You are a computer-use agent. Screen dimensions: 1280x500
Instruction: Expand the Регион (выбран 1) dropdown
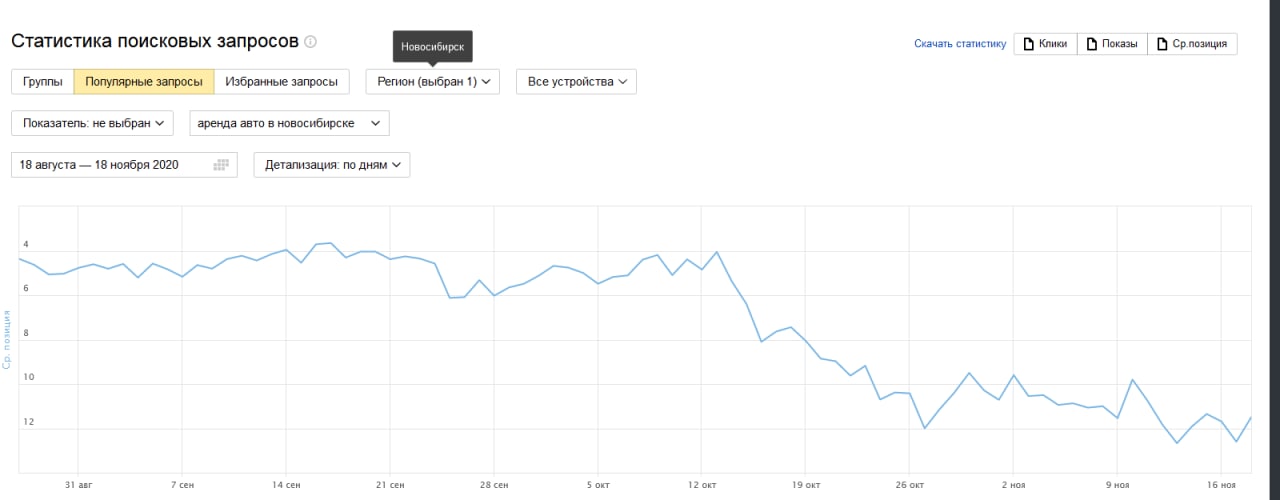(433, 82)
